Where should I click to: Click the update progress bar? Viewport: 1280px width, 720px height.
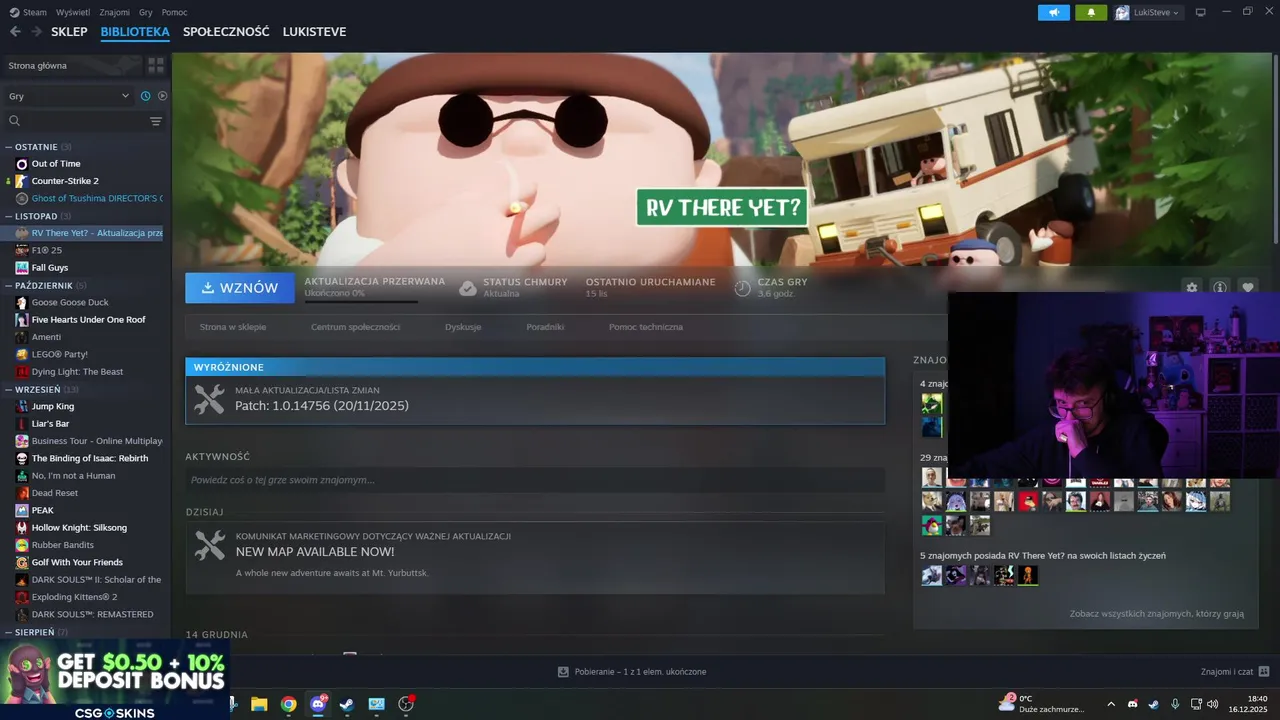point(361,300)
